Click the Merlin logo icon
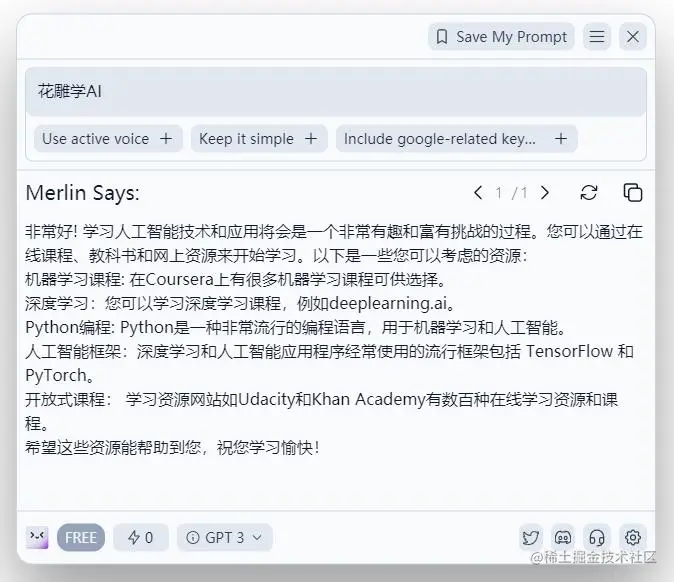Screen dimensions: 674x582 (37, 537)
